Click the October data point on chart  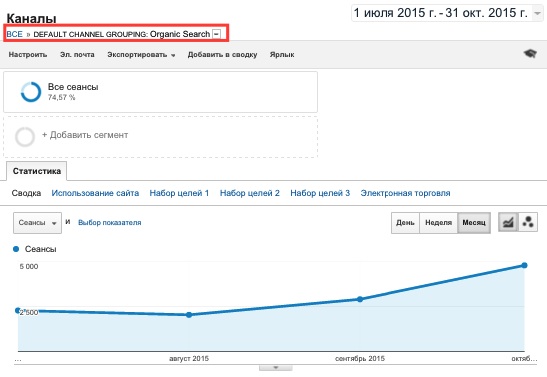(x=524, y=265)
